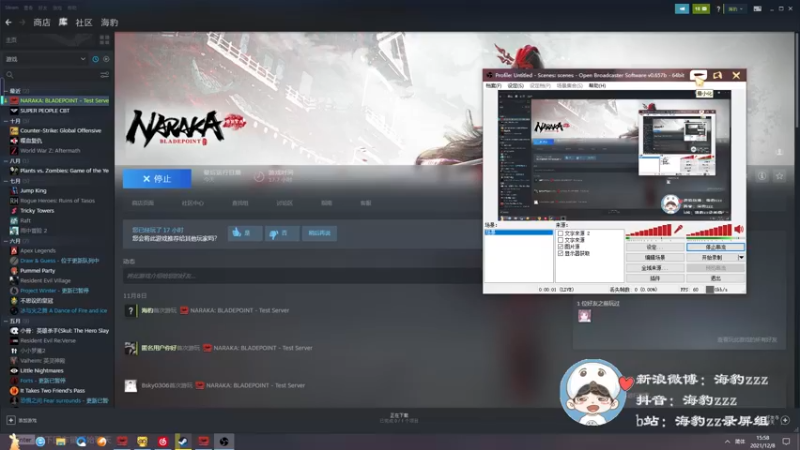Click green friends button in top bar
The height and width of the screenshot is (450, 800).
coord(701,9)
